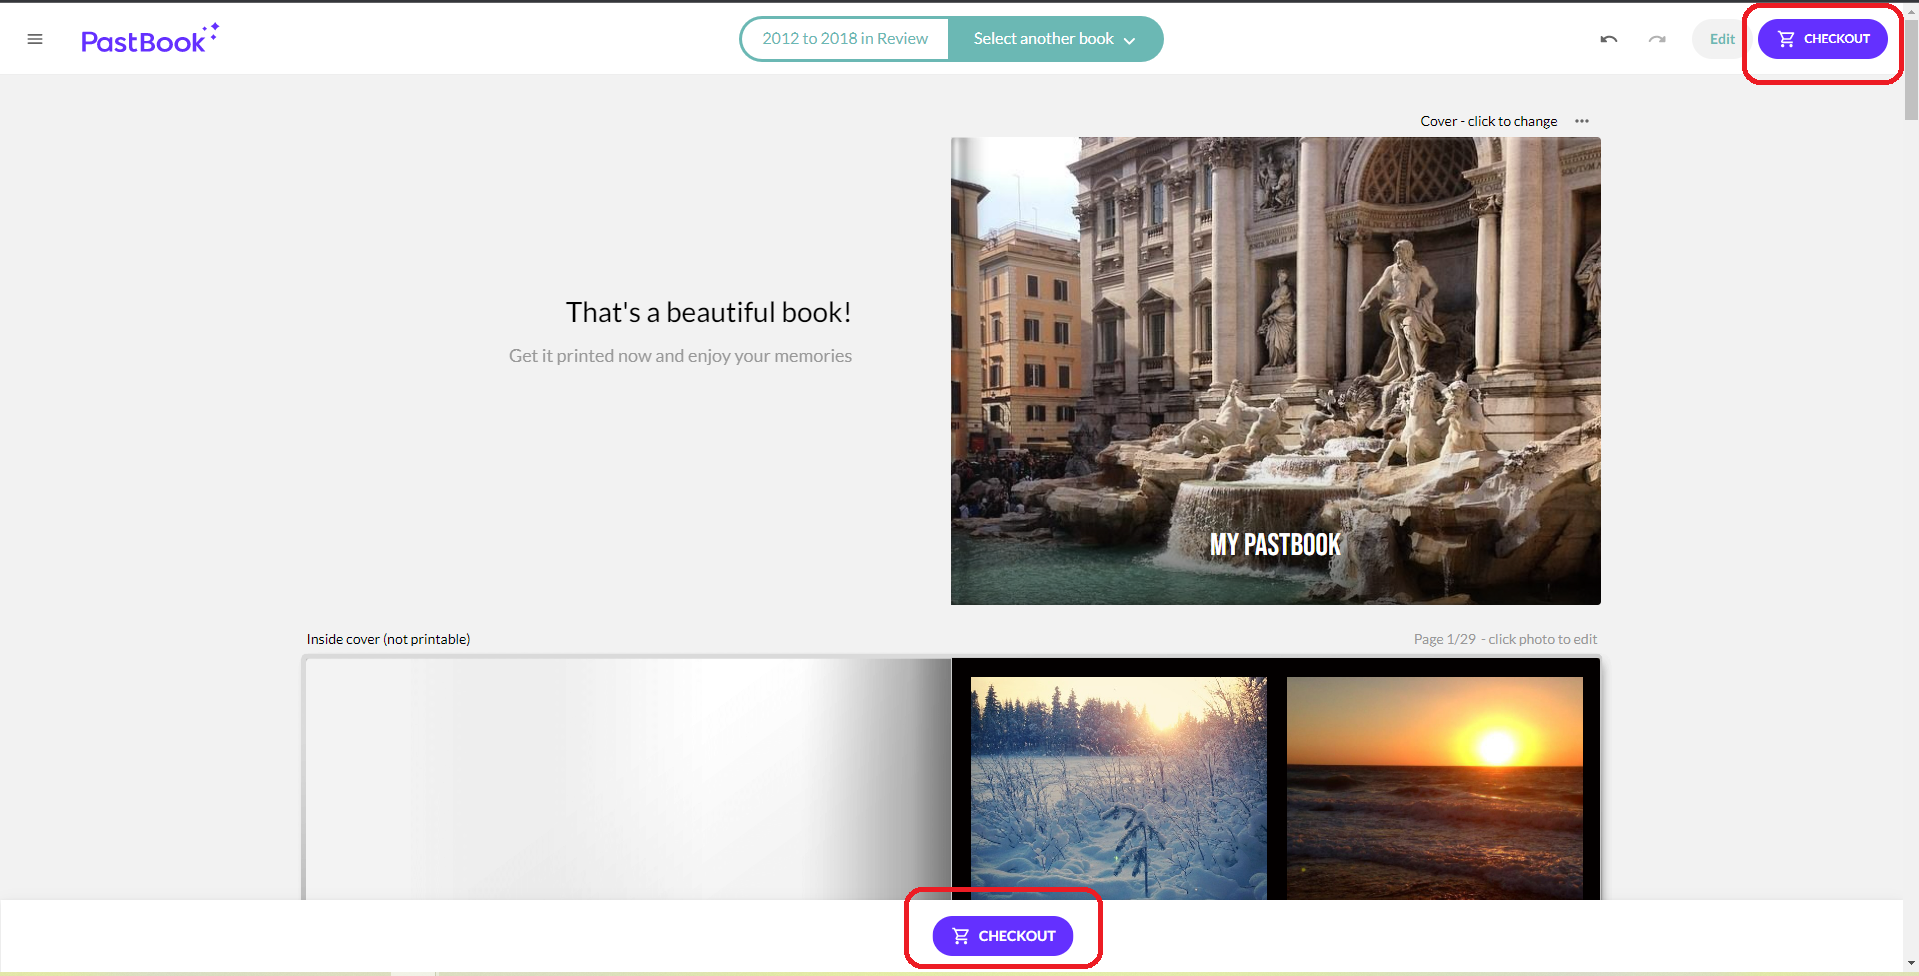Screen dimensions: 1919x976
Task: Click 'Cover - click to change' label
Action: point(1488,121)
